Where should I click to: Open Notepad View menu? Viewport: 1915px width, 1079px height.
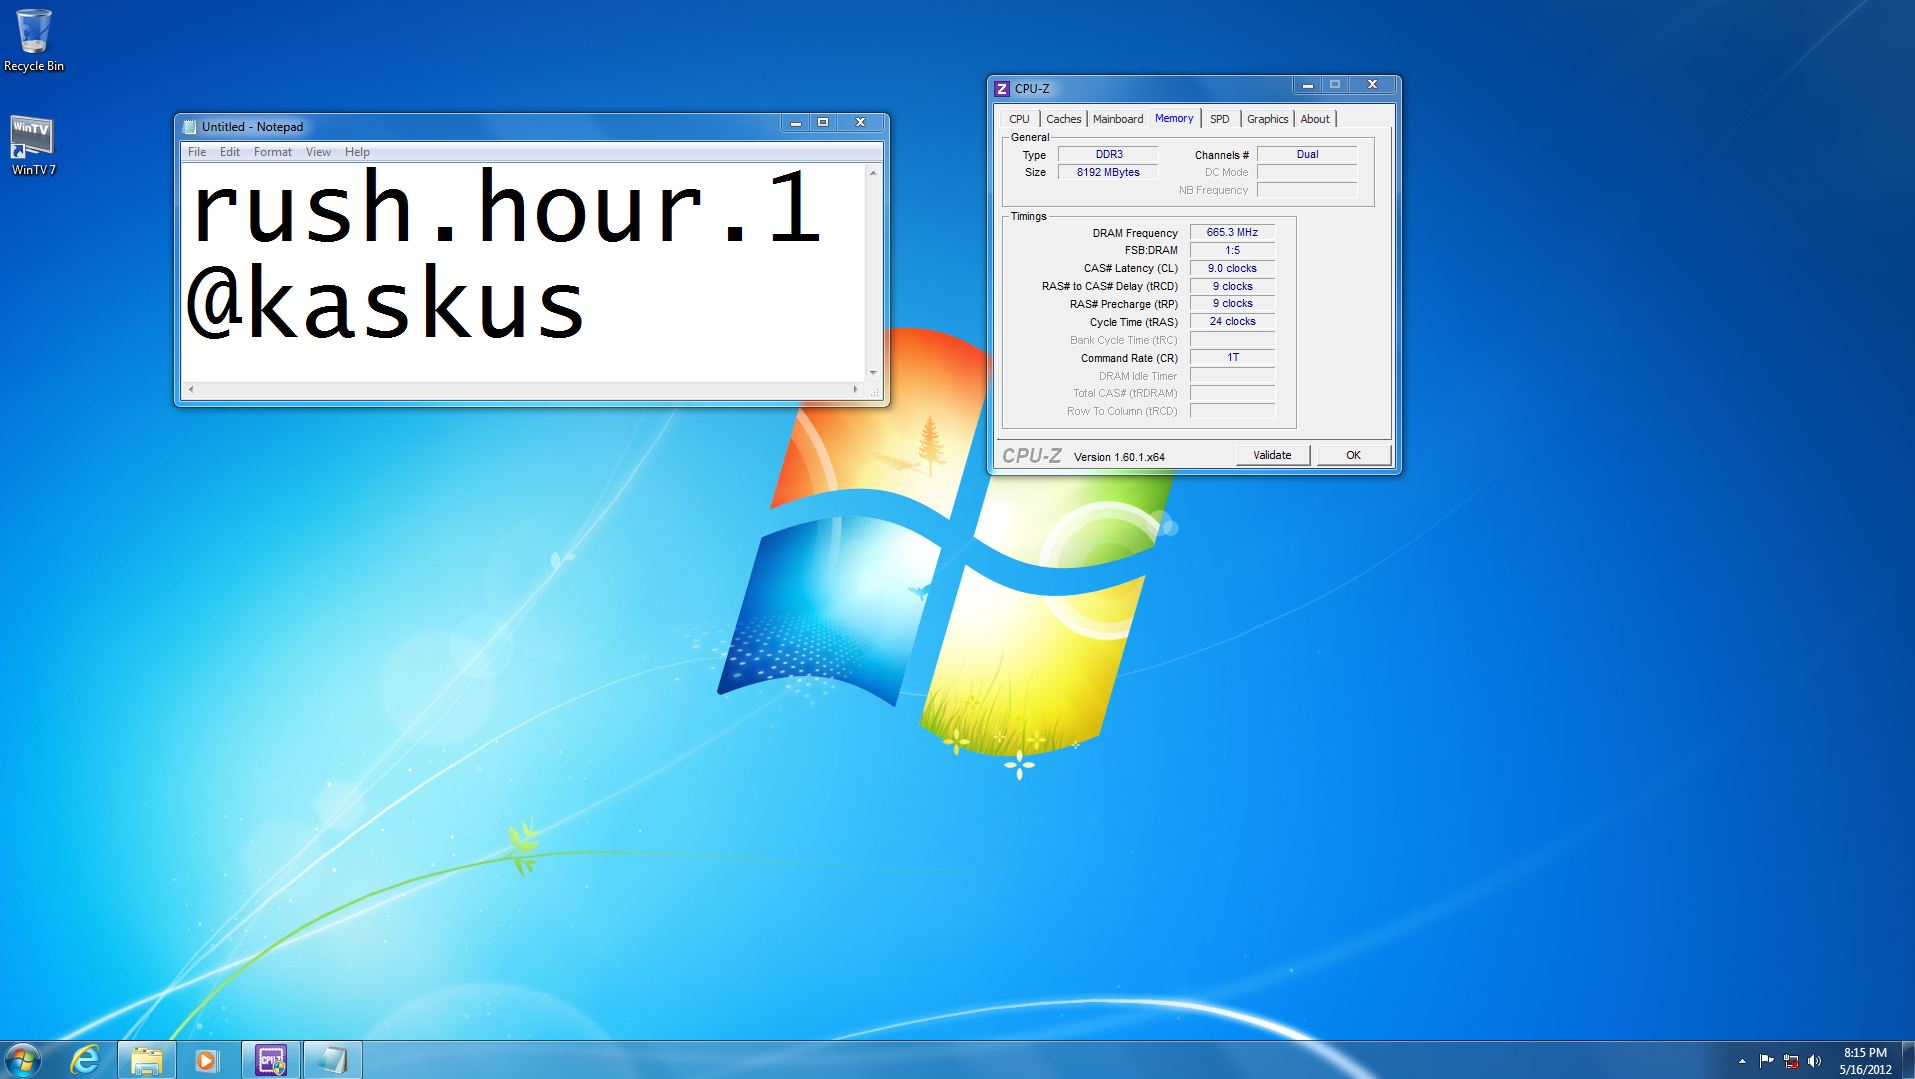point(318,152)
